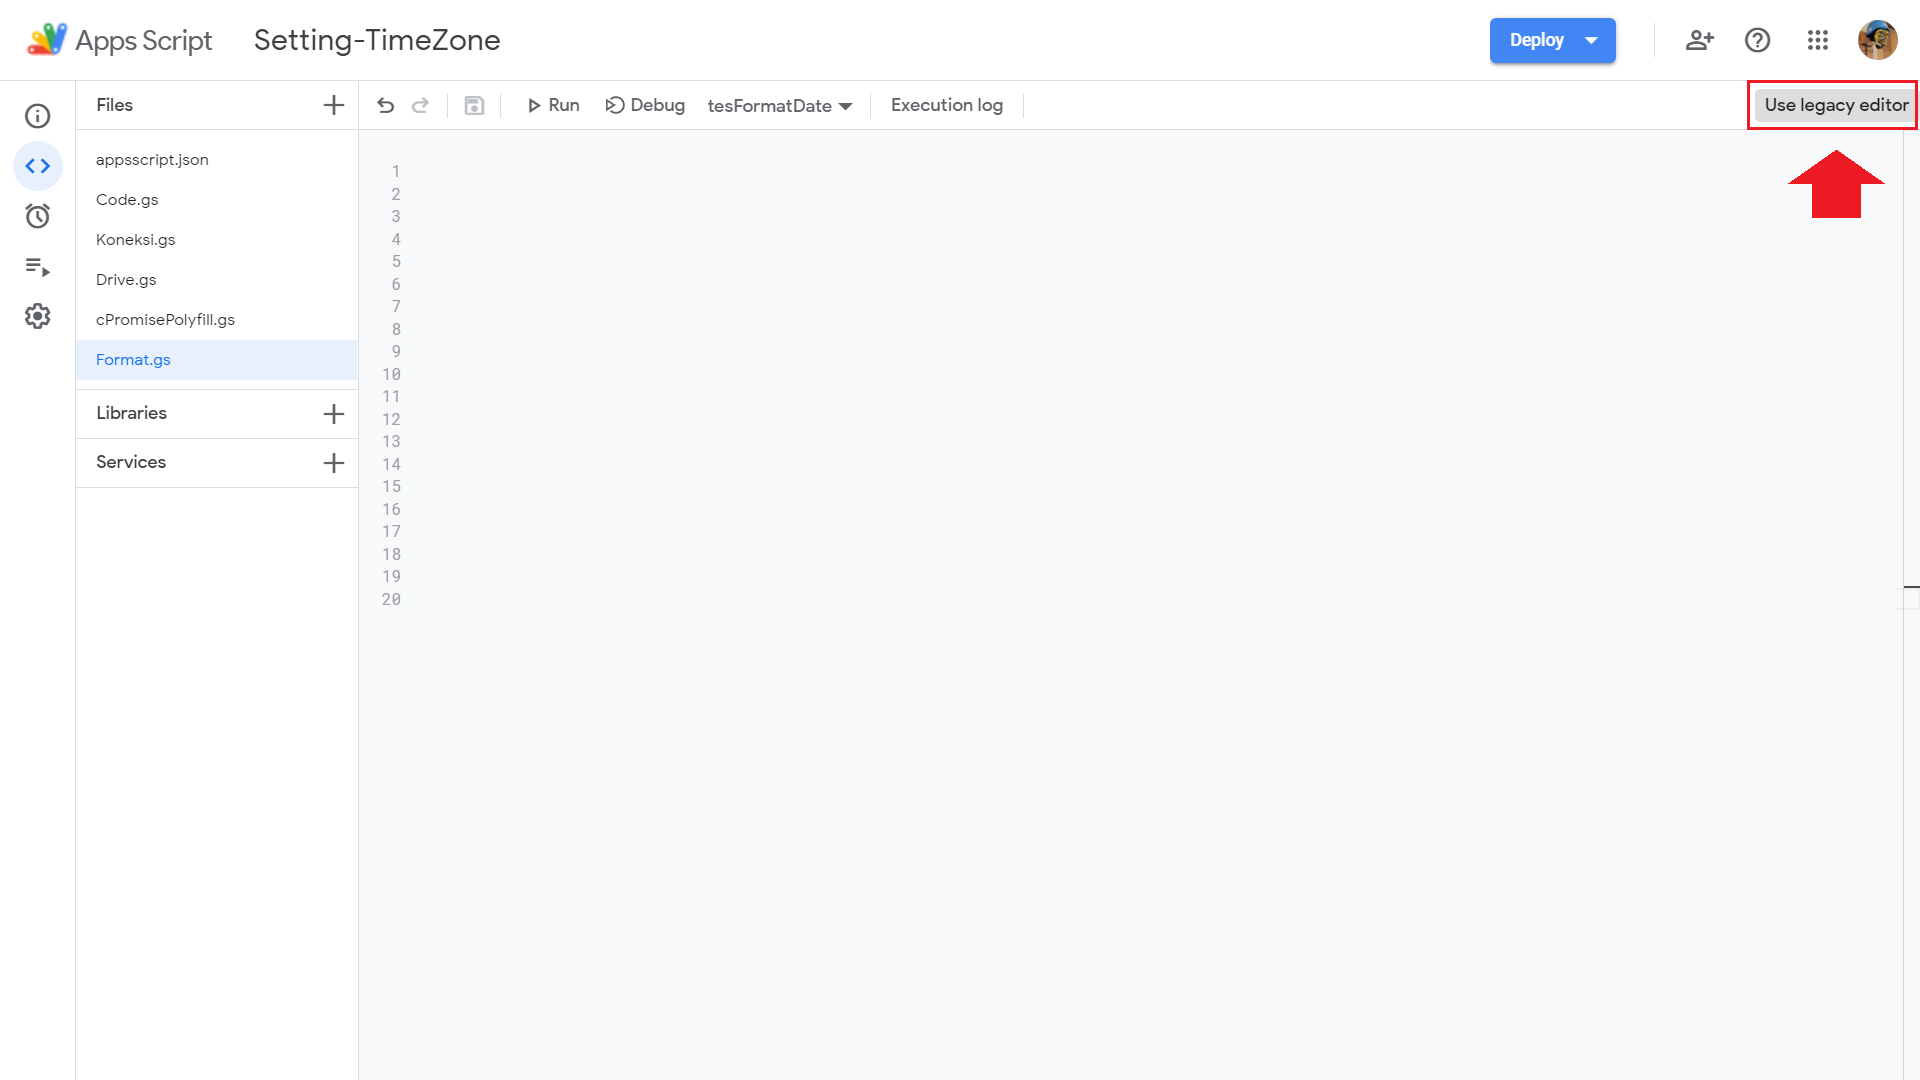This screenshot has width=1920, height=1080.
Task: Click the Google account profile avatar
Action: 1880,40
